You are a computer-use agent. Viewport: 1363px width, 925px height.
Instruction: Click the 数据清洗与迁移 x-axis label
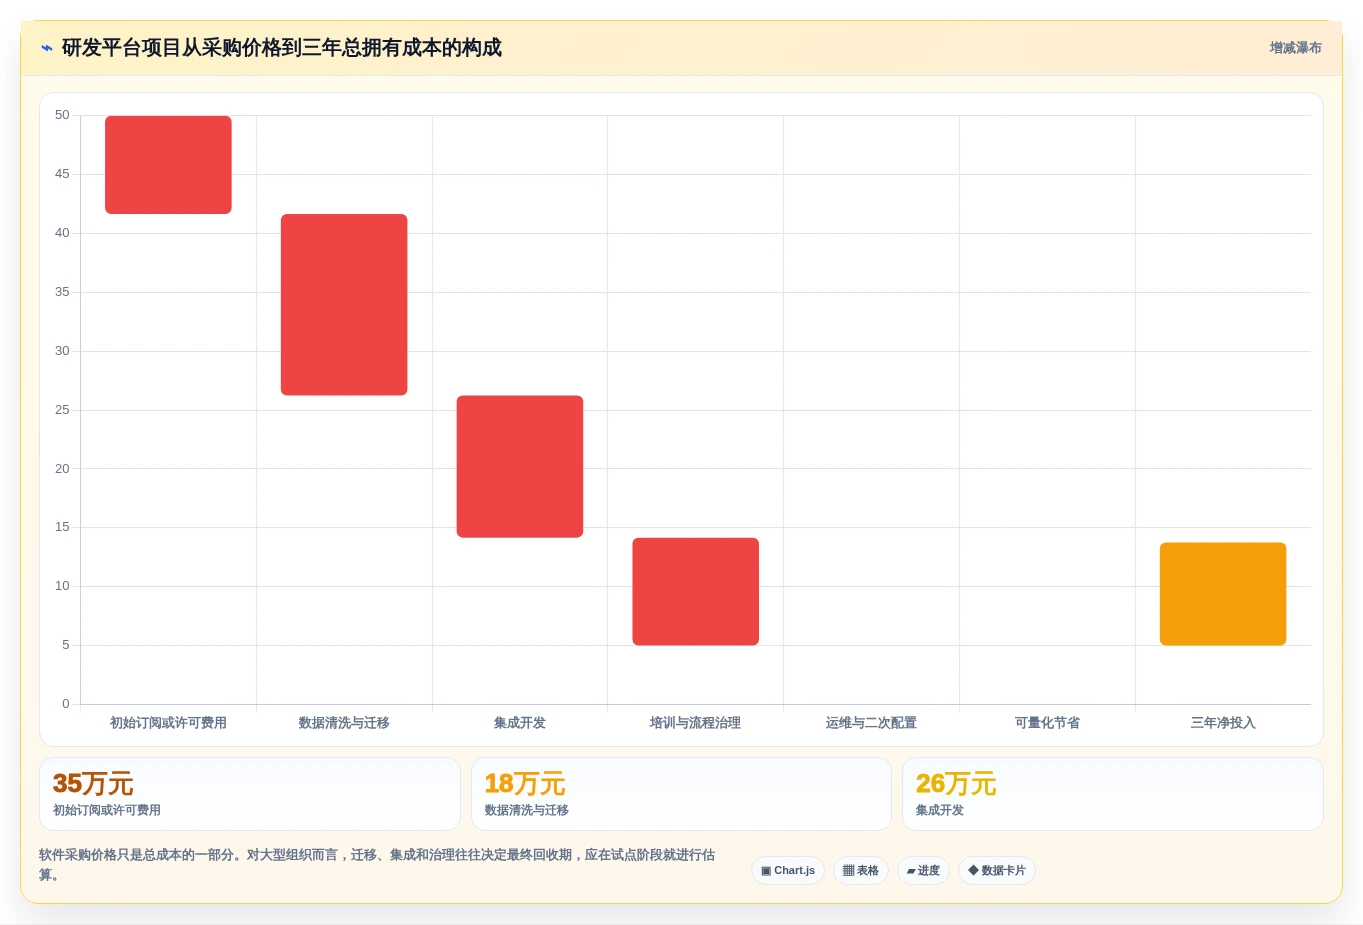coord(344,723)
